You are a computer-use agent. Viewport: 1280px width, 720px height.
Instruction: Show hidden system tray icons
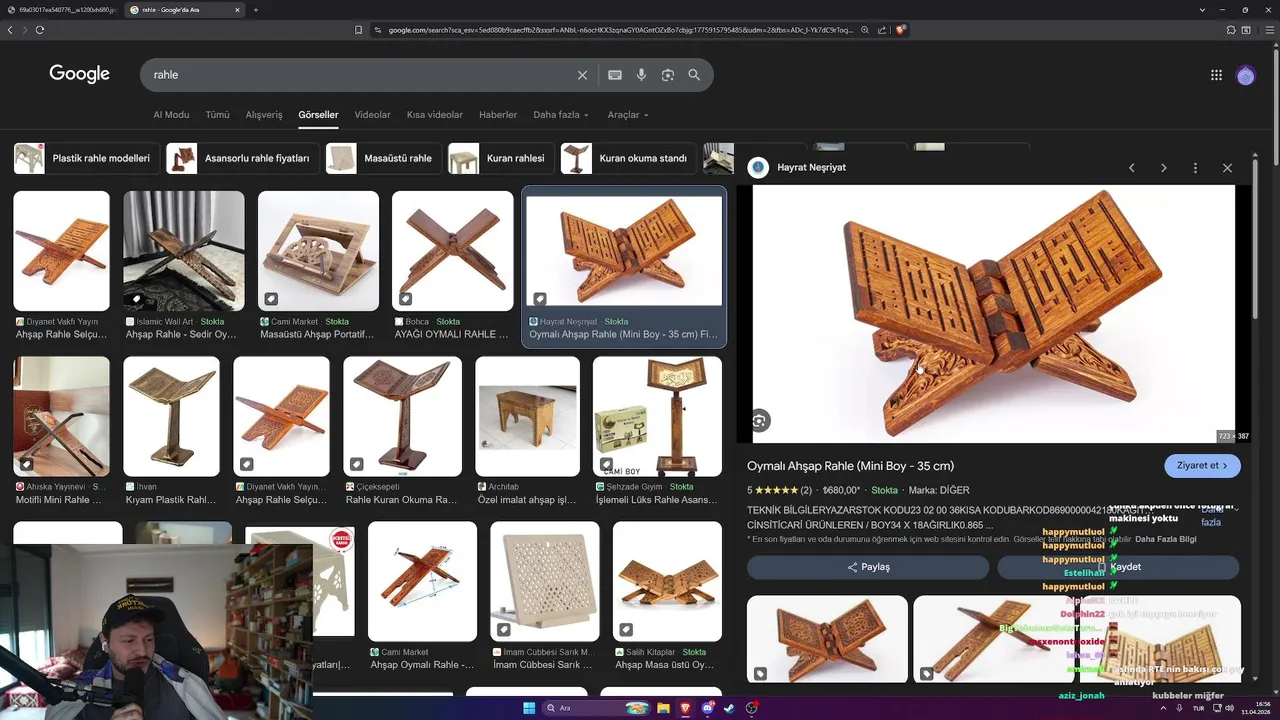(1163, 708)
